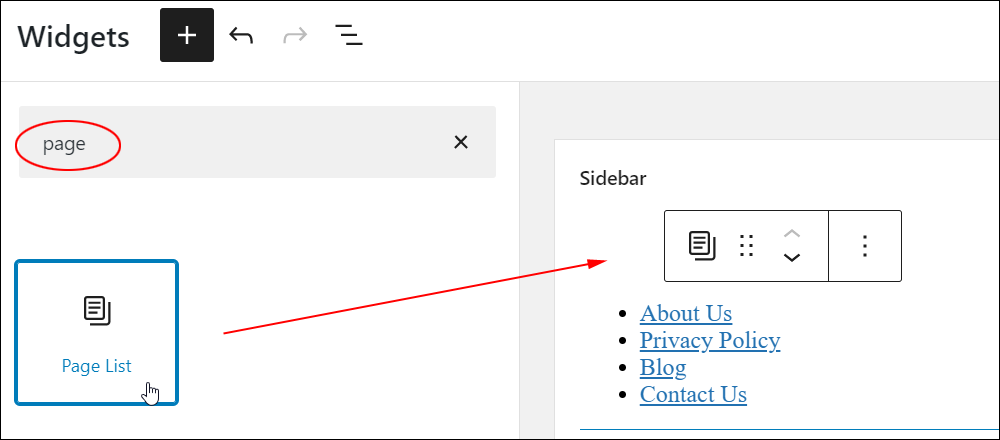The height and width of the screenshot is (440, 1000).
Task: Clear the block search with X
Action: (460, 142)
